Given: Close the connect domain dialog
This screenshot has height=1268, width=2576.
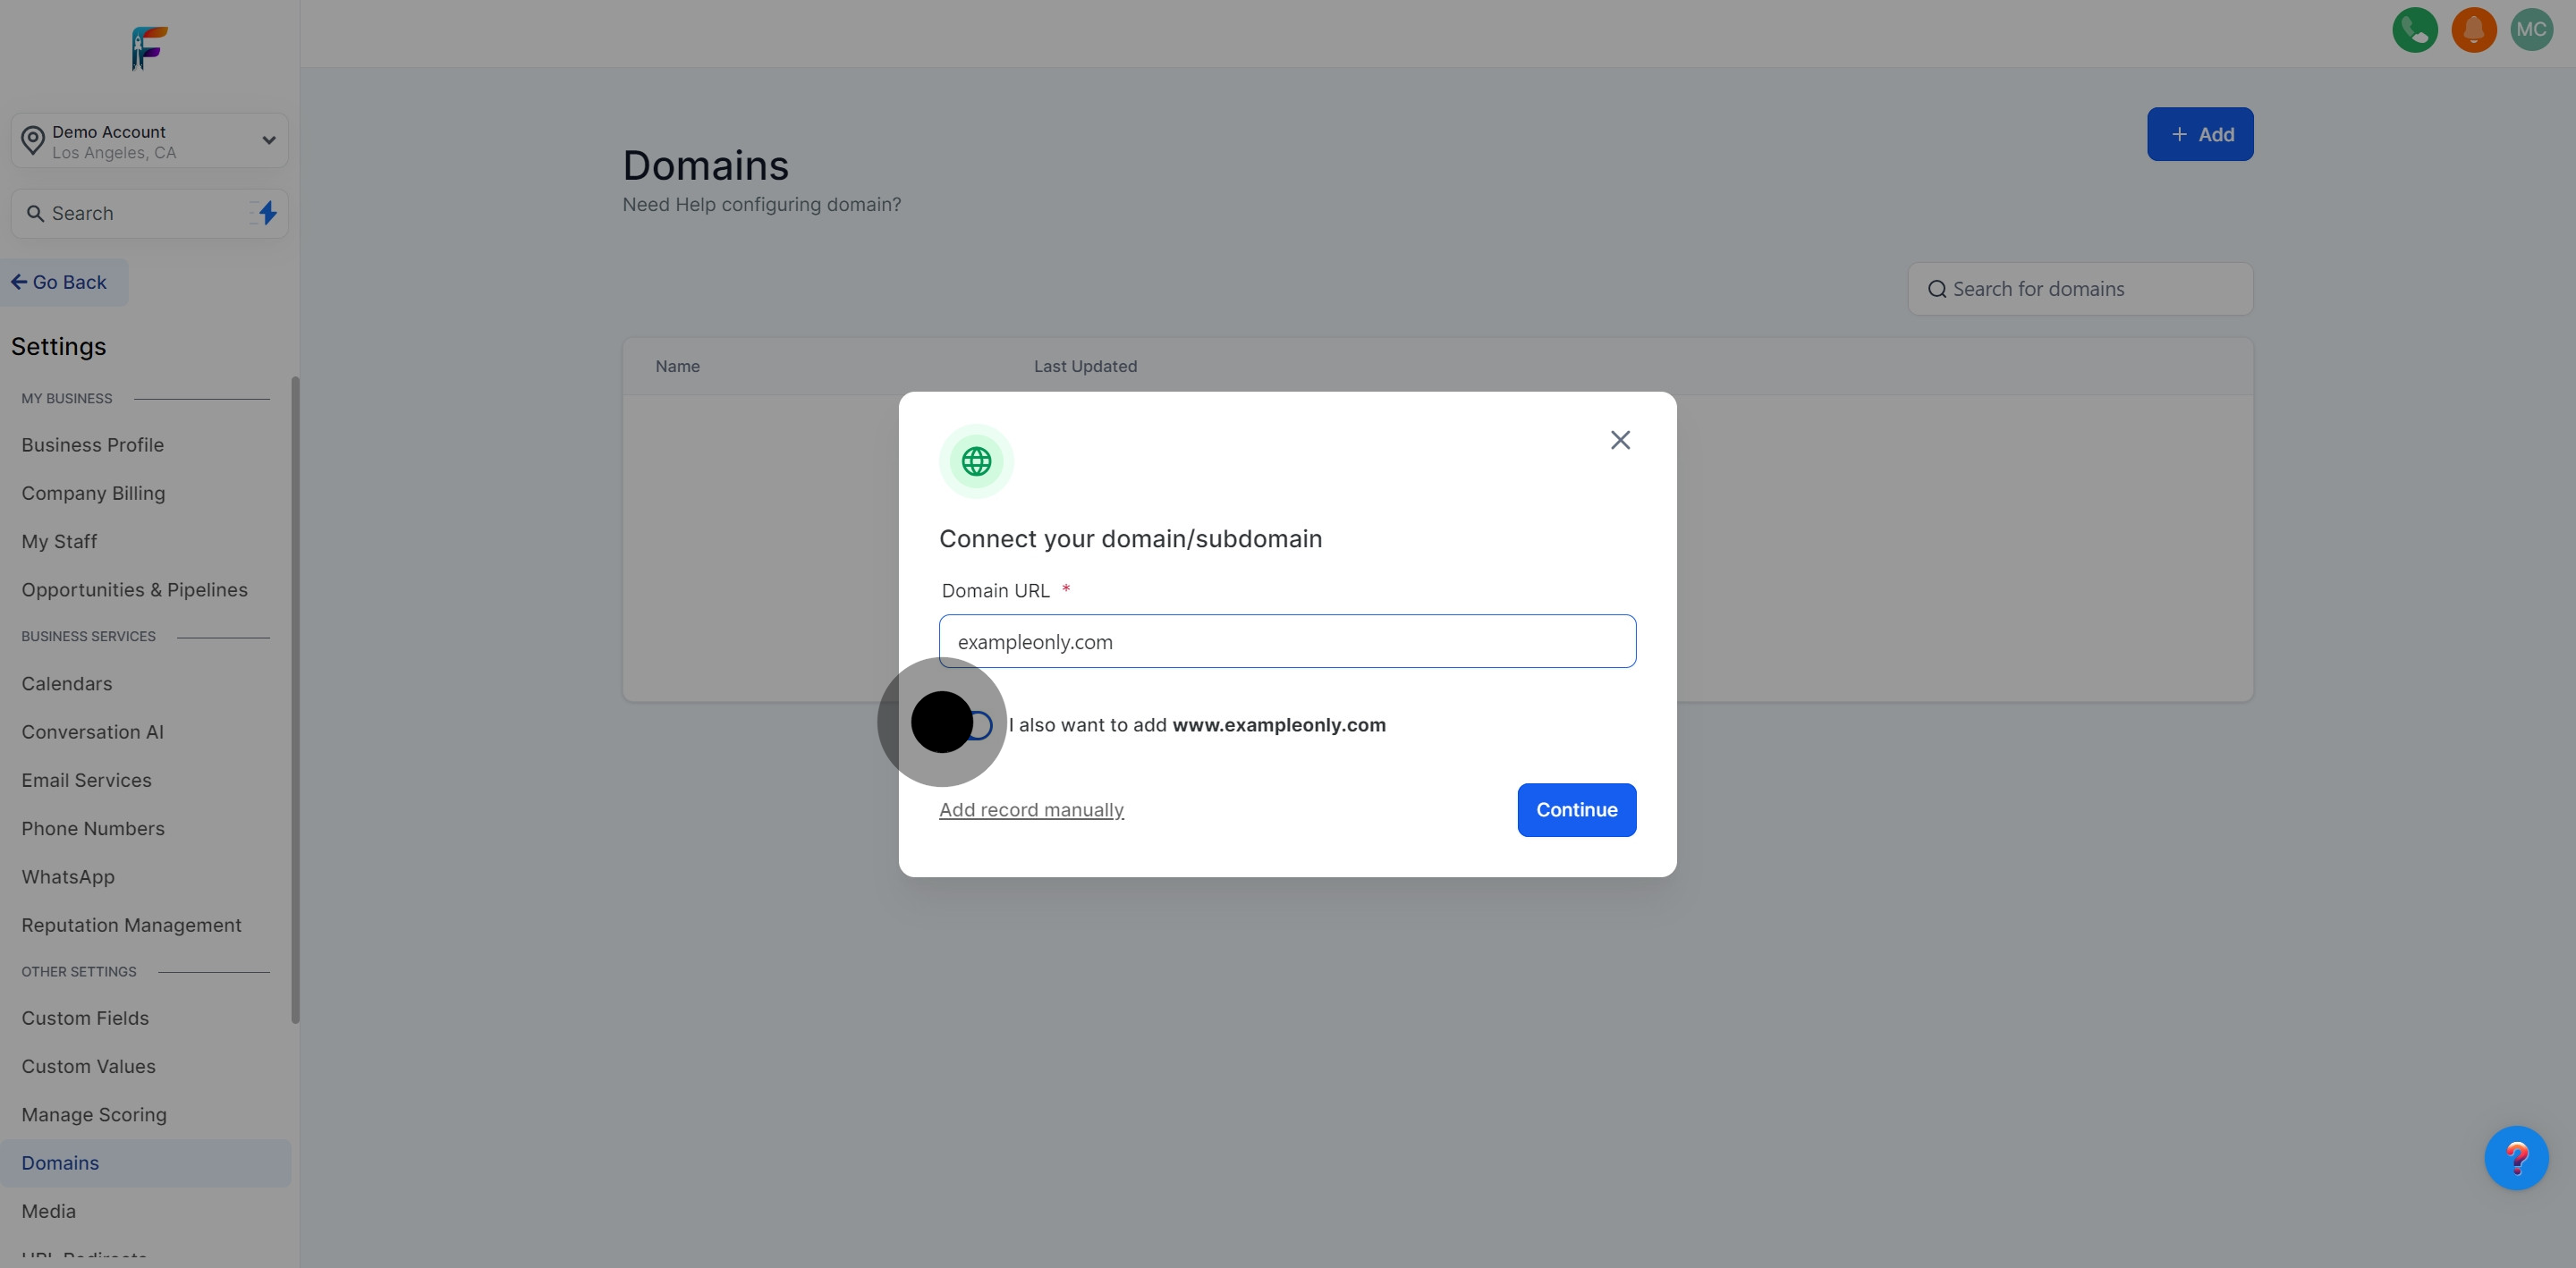Looking at the screenshot, I should 1620,440.
